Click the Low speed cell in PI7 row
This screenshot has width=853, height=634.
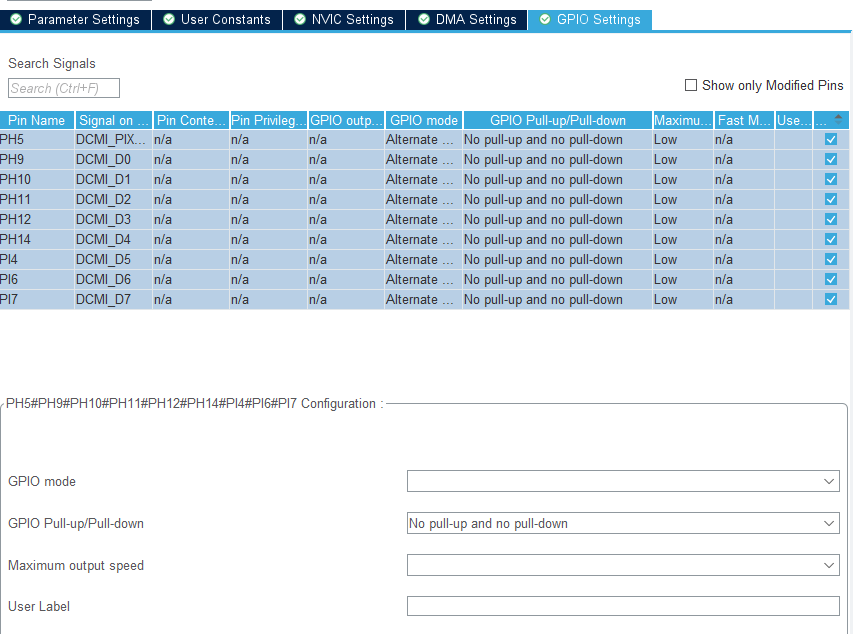point(683,299)
